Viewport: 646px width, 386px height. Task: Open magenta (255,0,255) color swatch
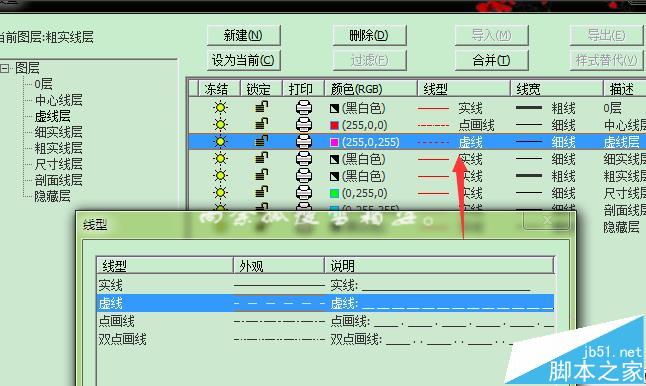(x=334, y=142)
